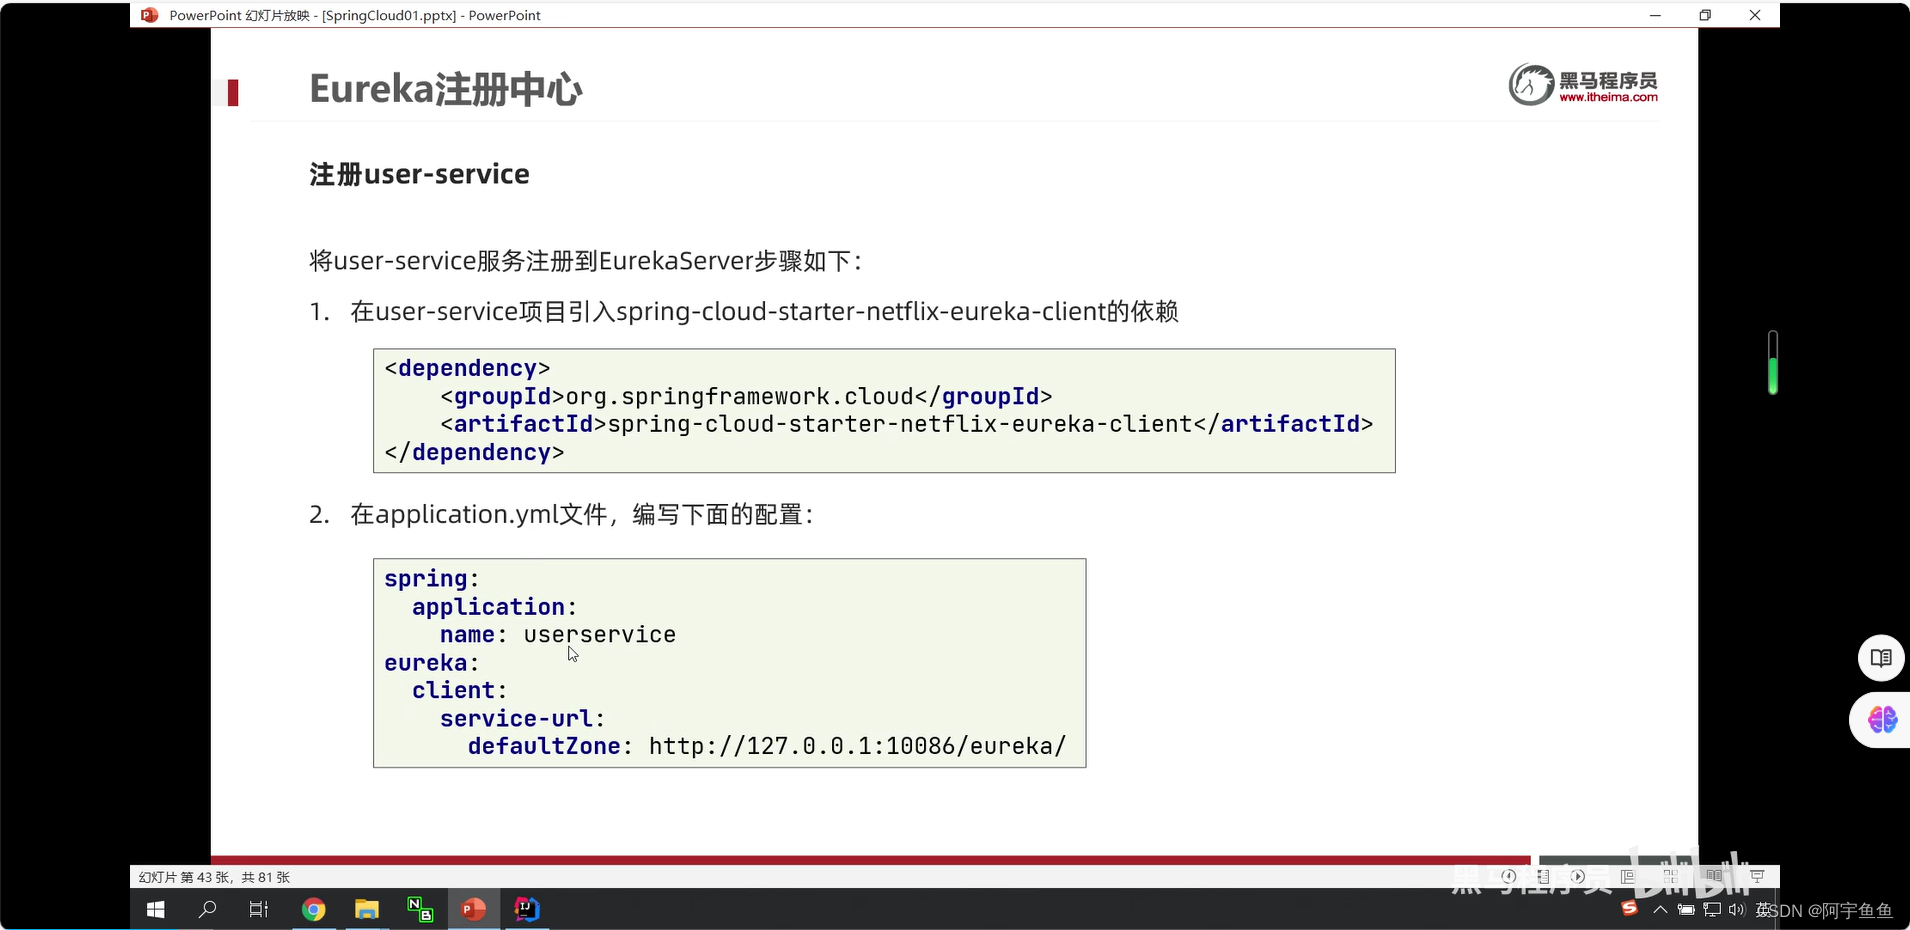Click the 'eureka:' line in YAML box
The width and height of the screenshot is (1910, 930).
(x=432, y=663)
